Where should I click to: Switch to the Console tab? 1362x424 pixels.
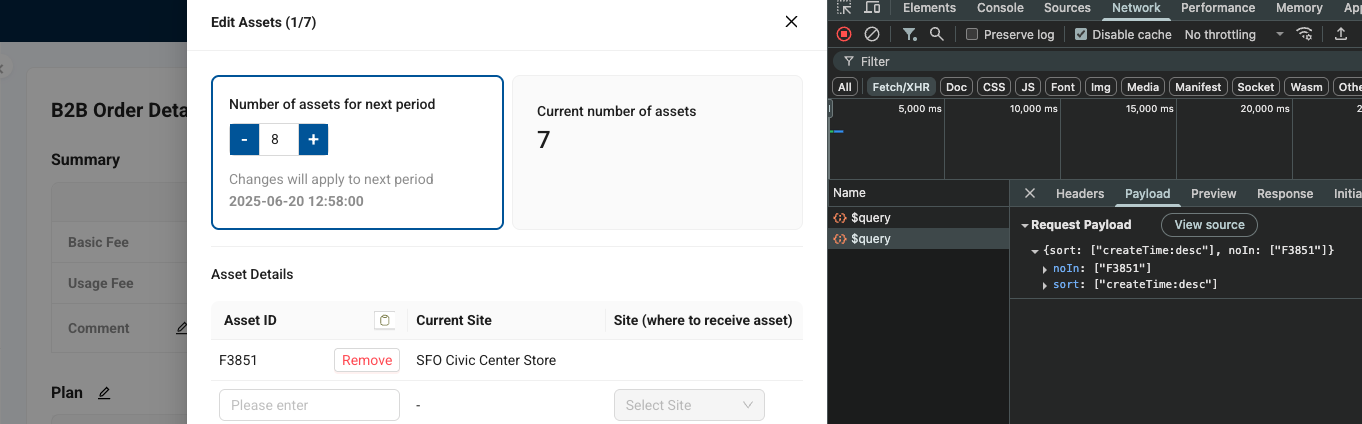[x=1000, y=8]
